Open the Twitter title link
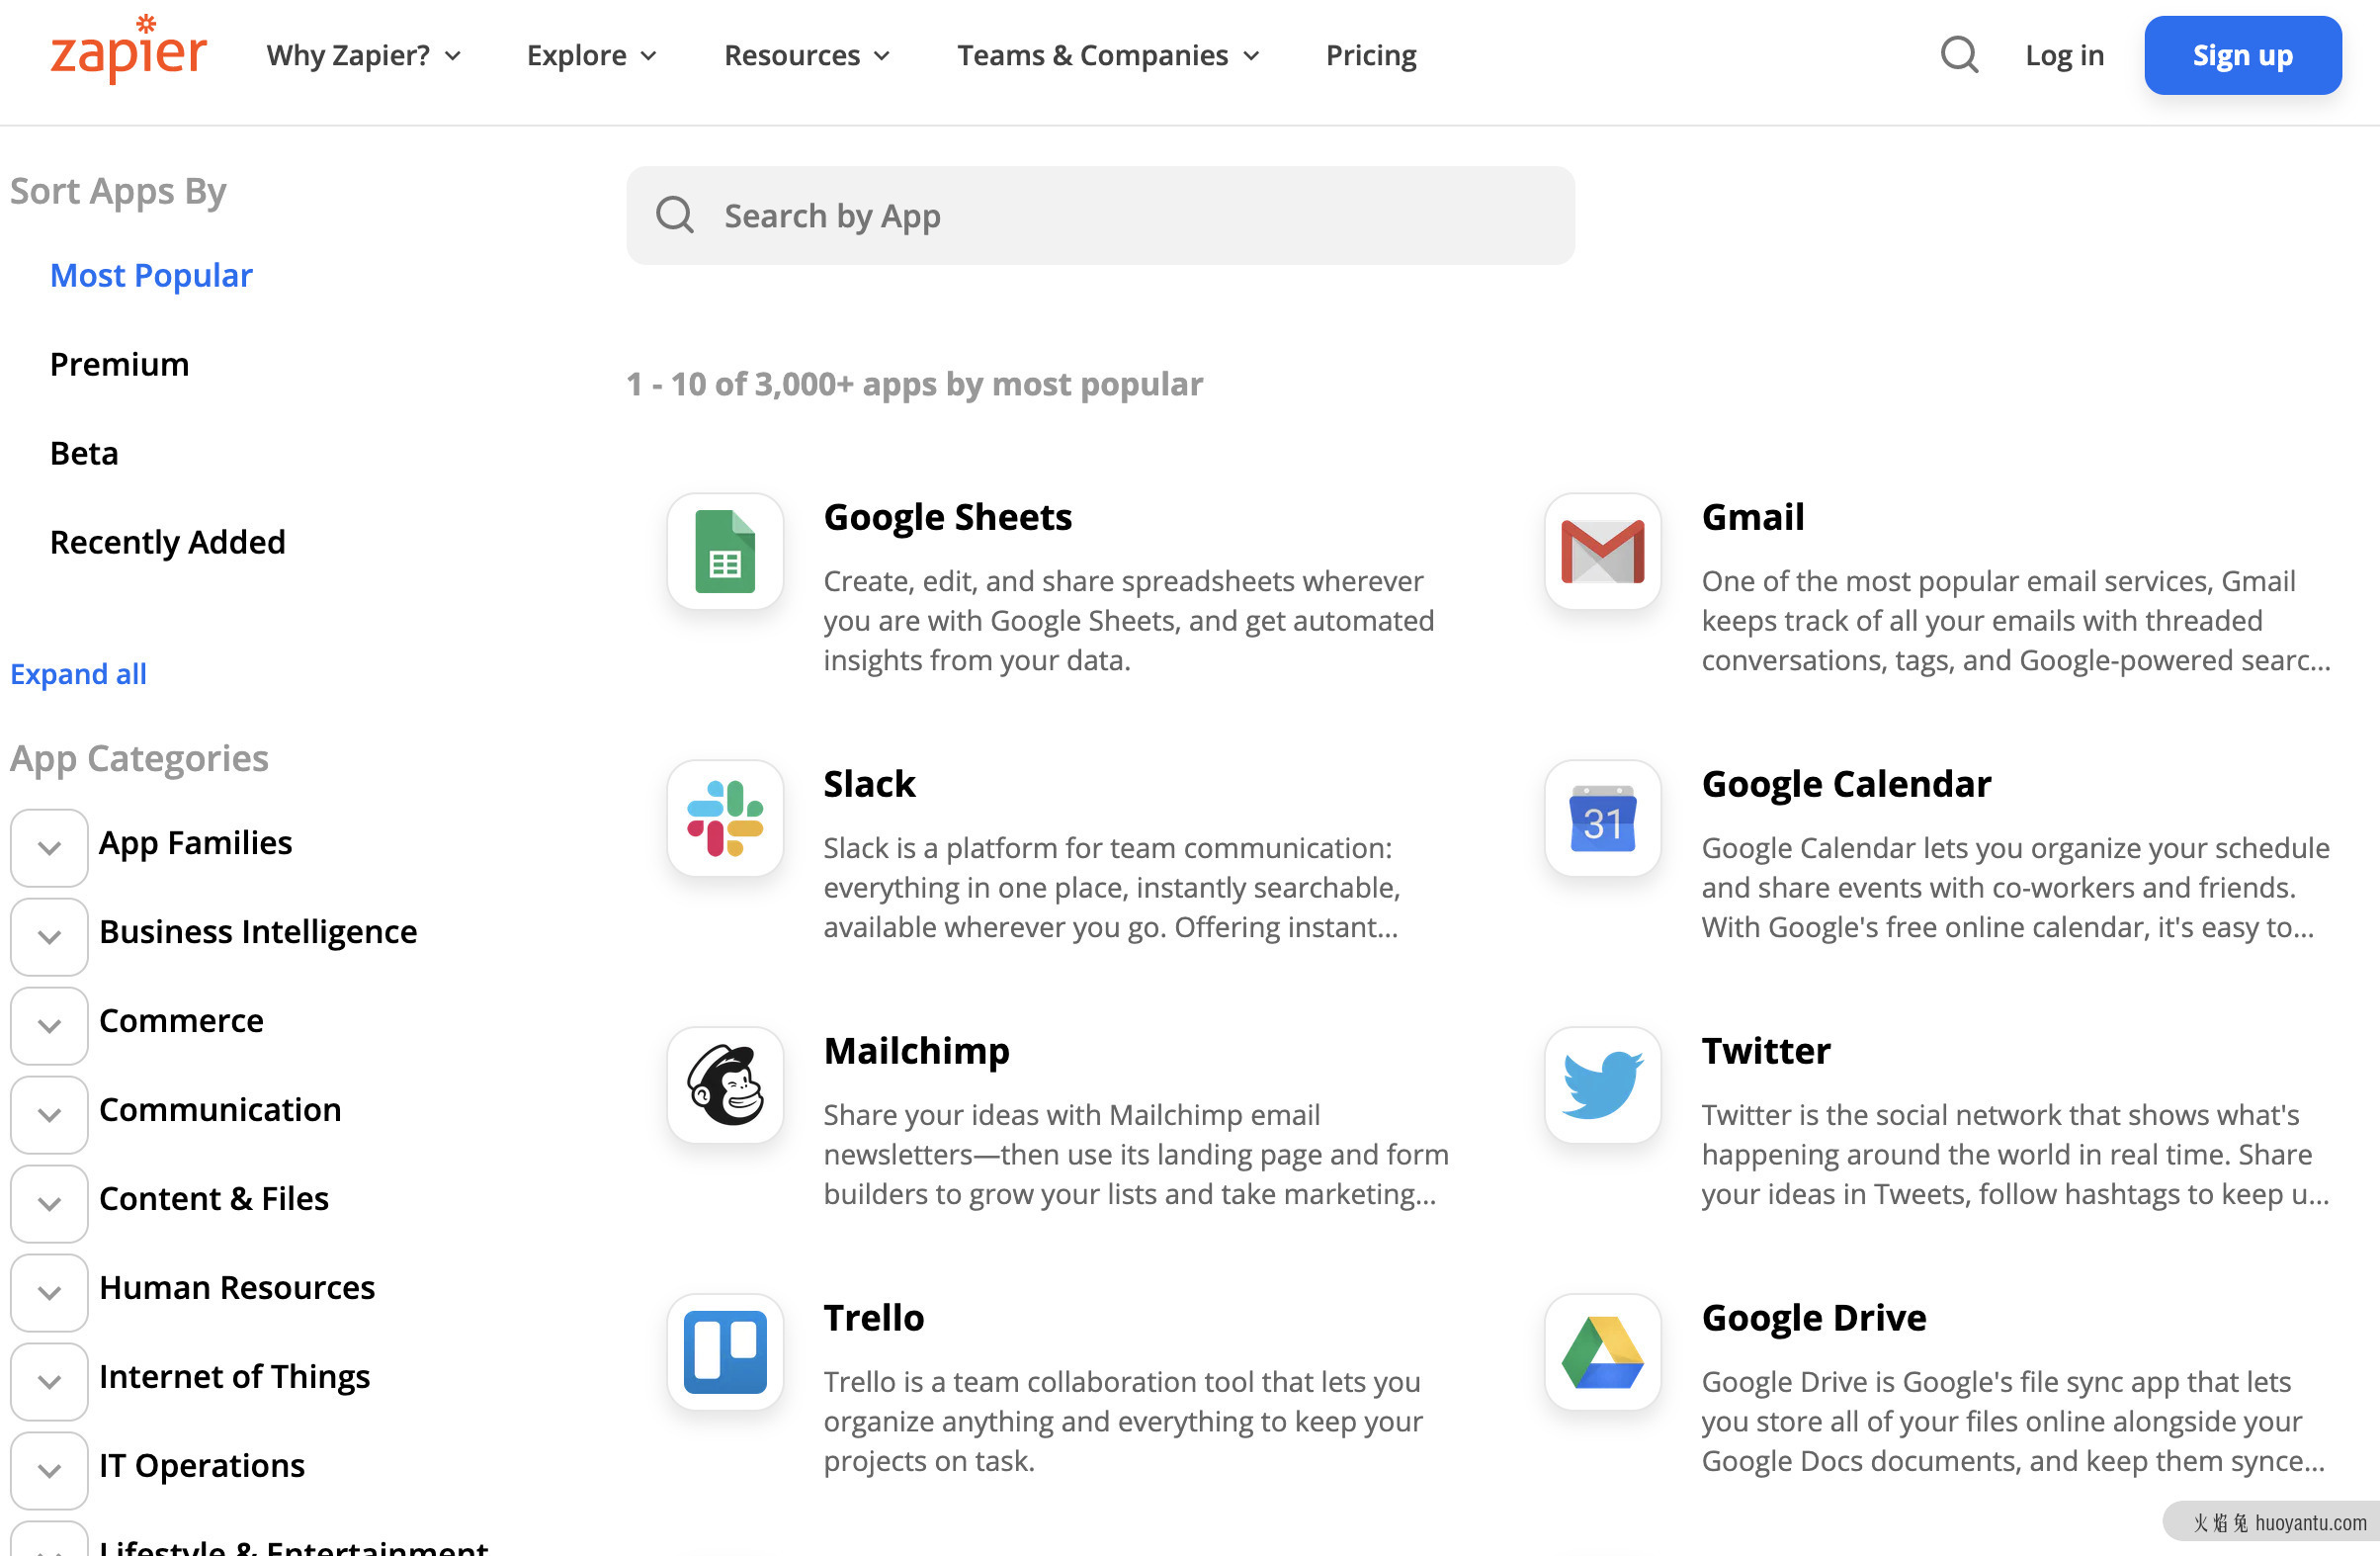 pos(1766,1051)
